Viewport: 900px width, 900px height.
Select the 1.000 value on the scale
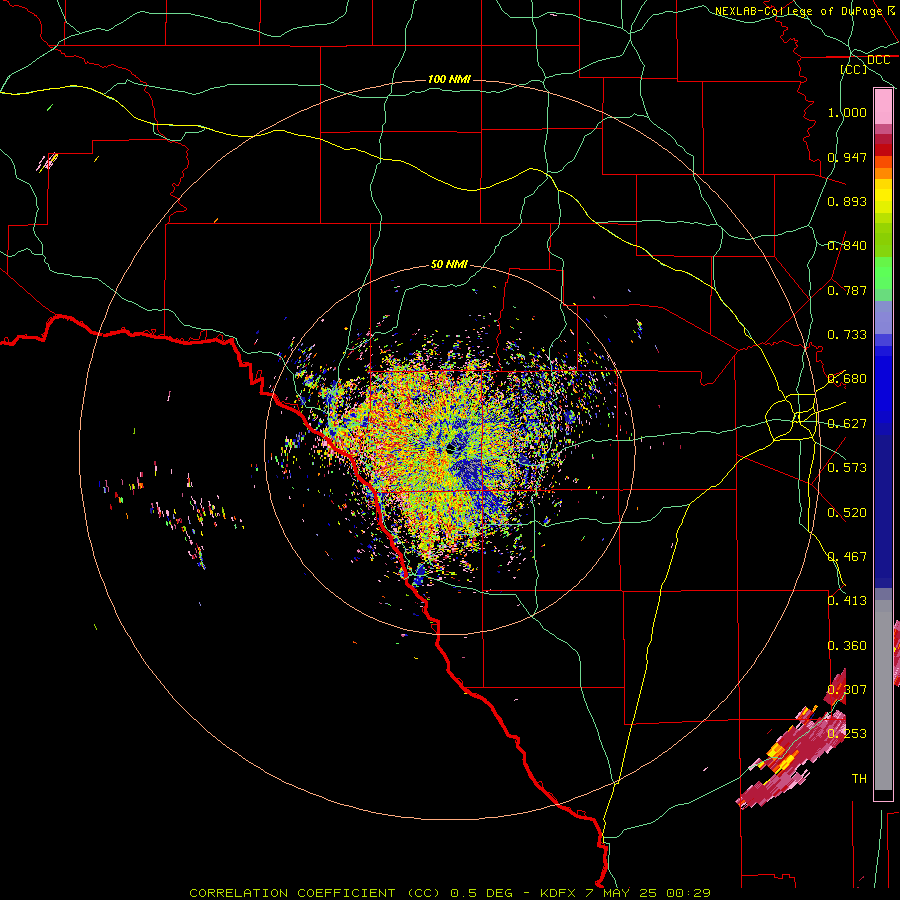tap(847, 112)
